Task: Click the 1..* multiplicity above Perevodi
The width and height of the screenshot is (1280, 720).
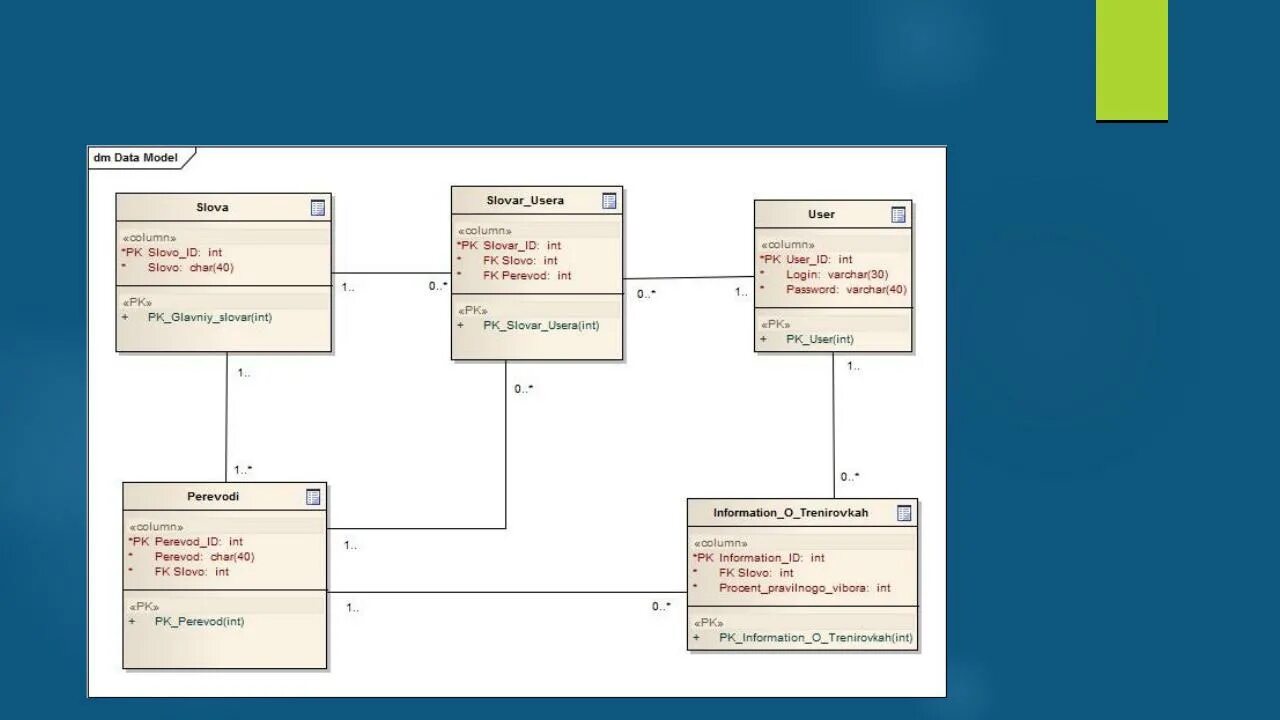Action: pos(243,469)
